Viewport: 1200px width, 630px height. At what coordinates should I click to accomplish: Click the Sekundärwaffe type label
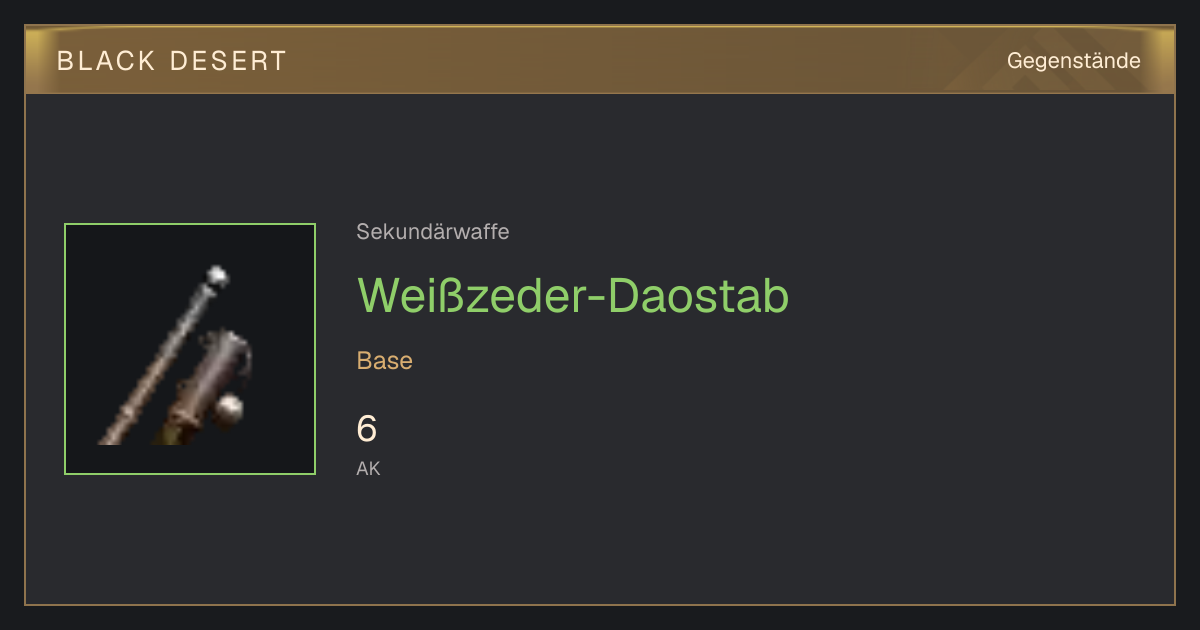[433, 232]
